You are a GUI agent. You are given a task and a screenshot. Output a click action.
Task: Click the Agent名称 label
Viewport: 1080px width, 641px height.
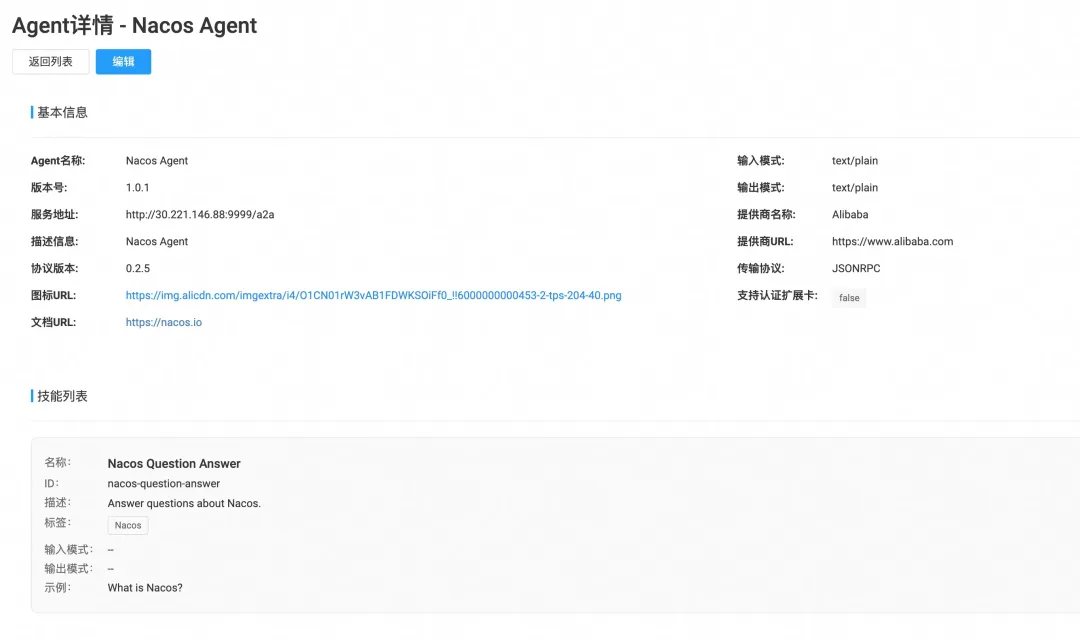(58, 160)
